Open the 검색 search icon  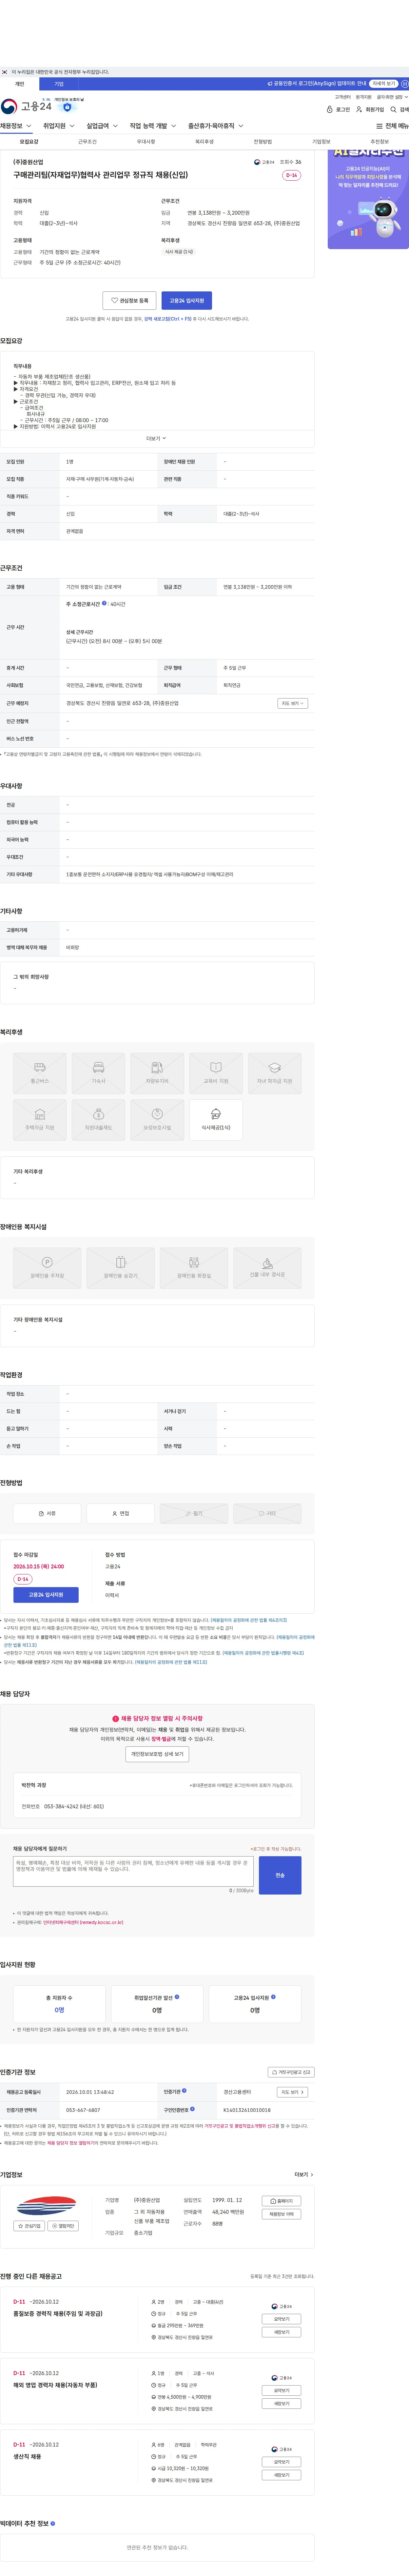tap(399, 109)
